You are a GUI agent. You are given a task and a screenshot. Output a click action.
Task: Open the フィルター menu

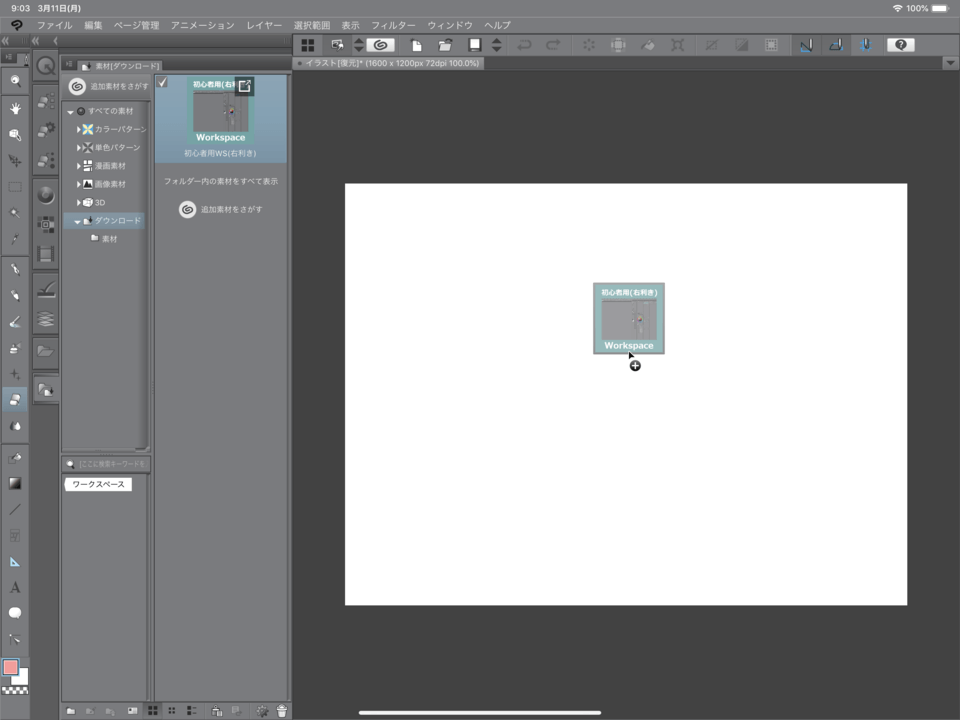click(x=393, y=25)
